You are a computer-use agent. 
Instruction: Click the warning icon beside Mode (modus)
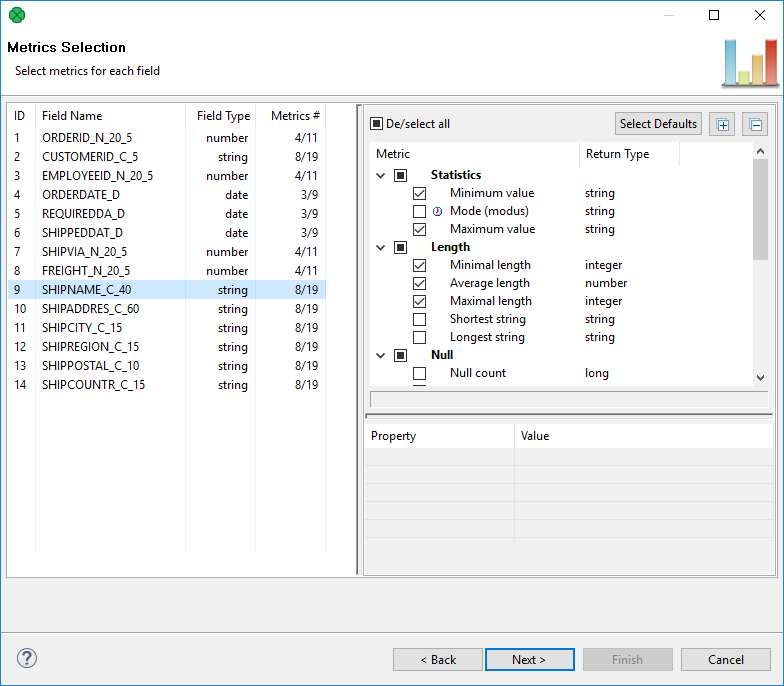(437, 211)
